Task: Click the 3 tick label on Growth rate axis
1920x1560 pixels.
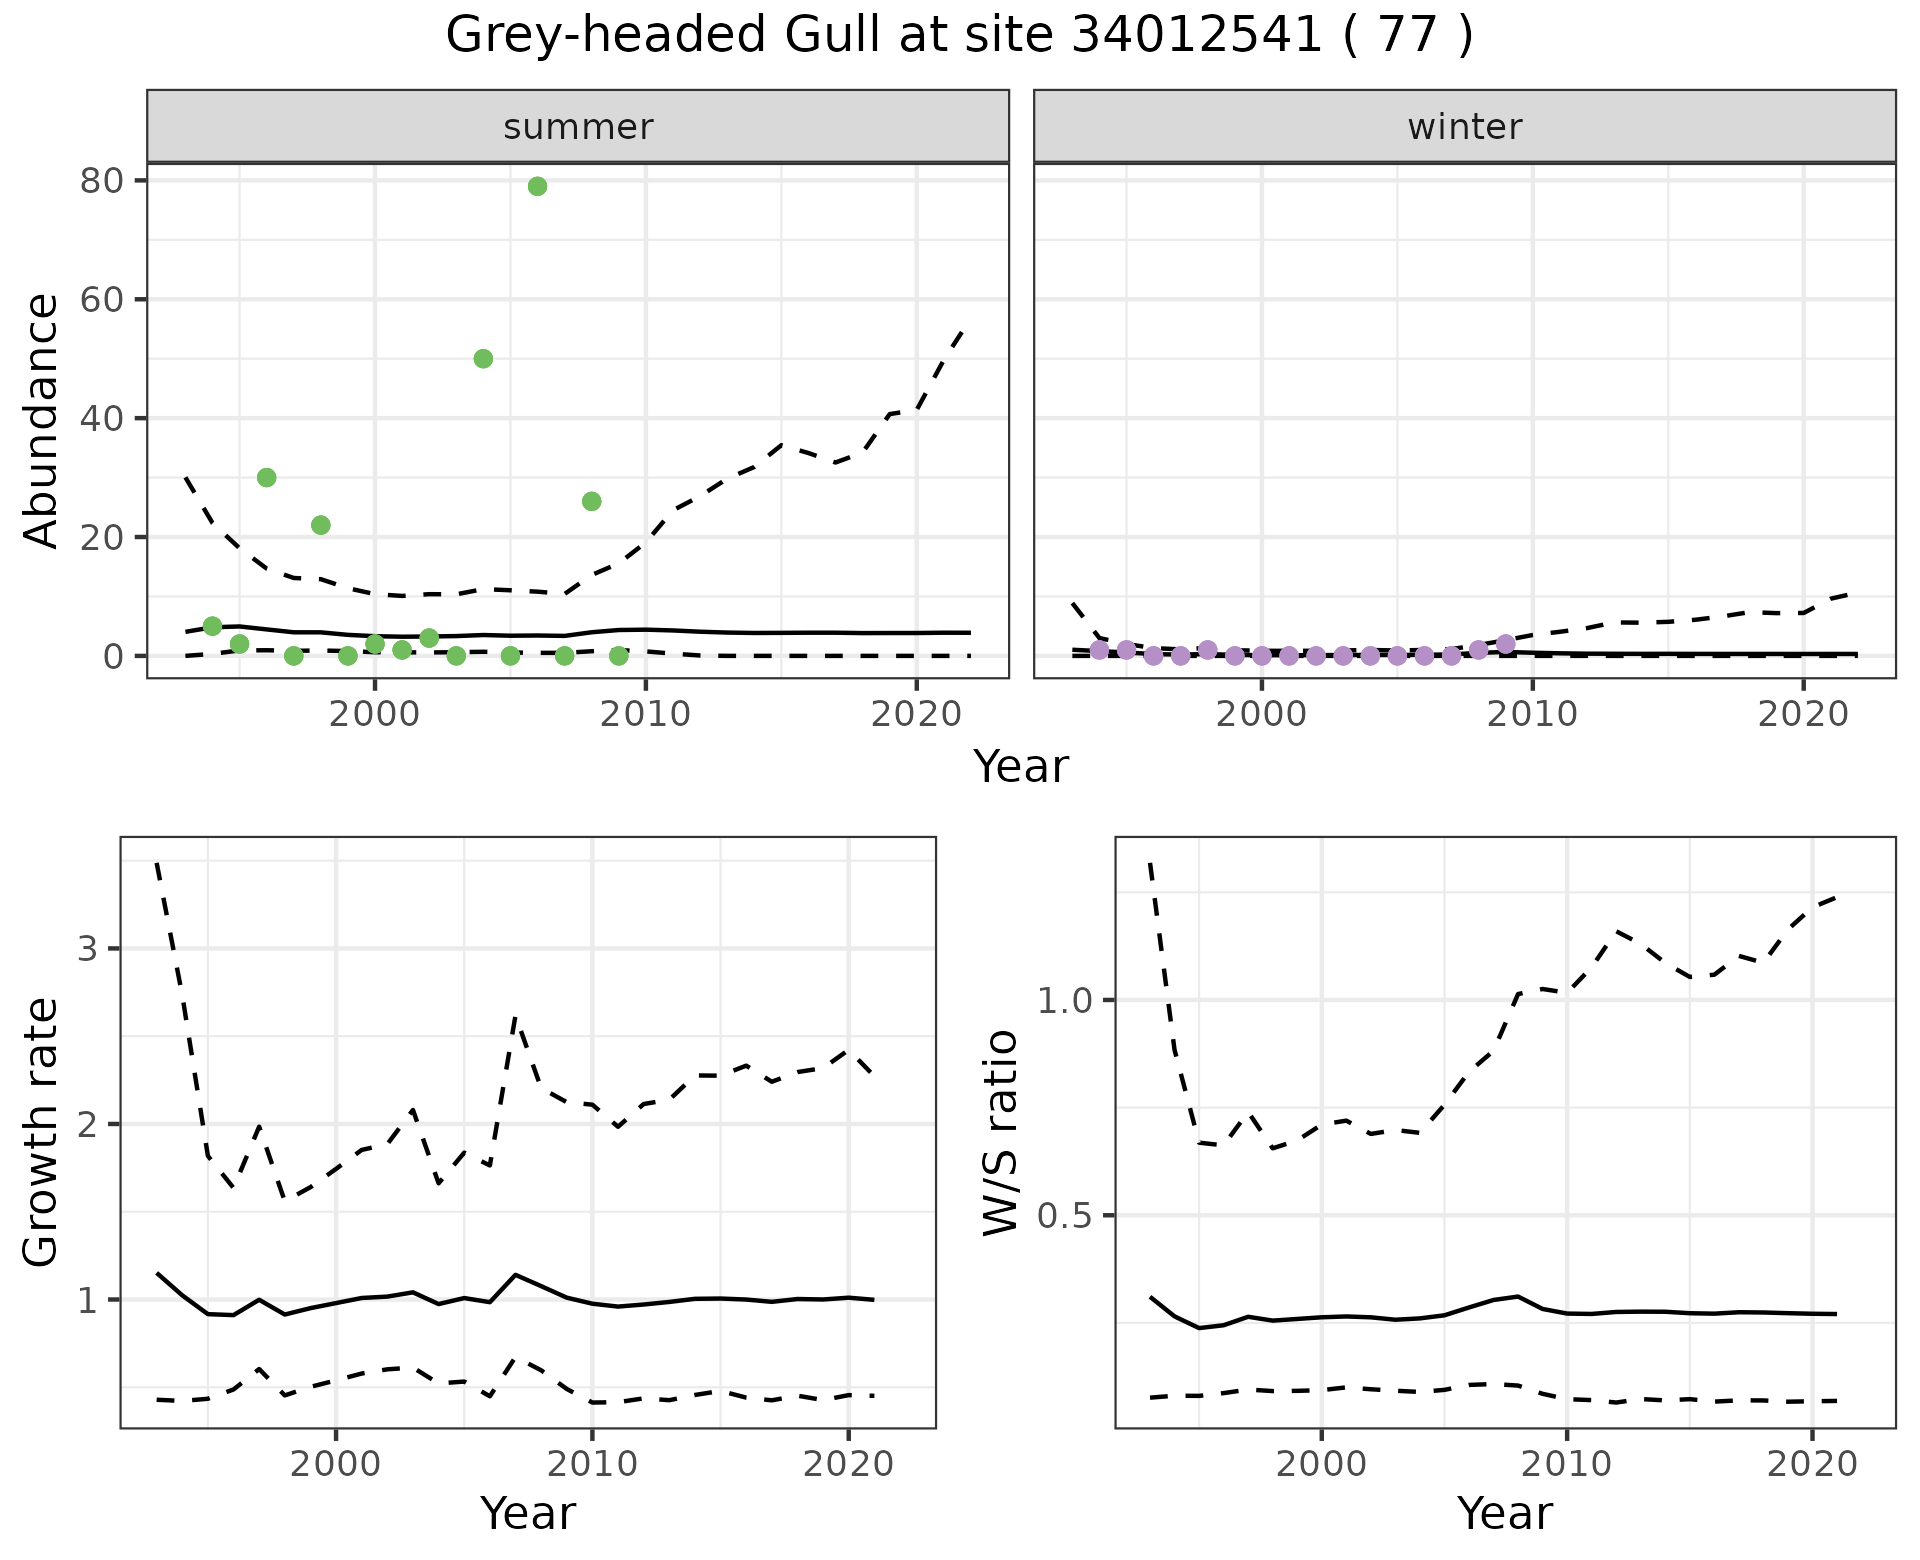Action: click(87, 948)
